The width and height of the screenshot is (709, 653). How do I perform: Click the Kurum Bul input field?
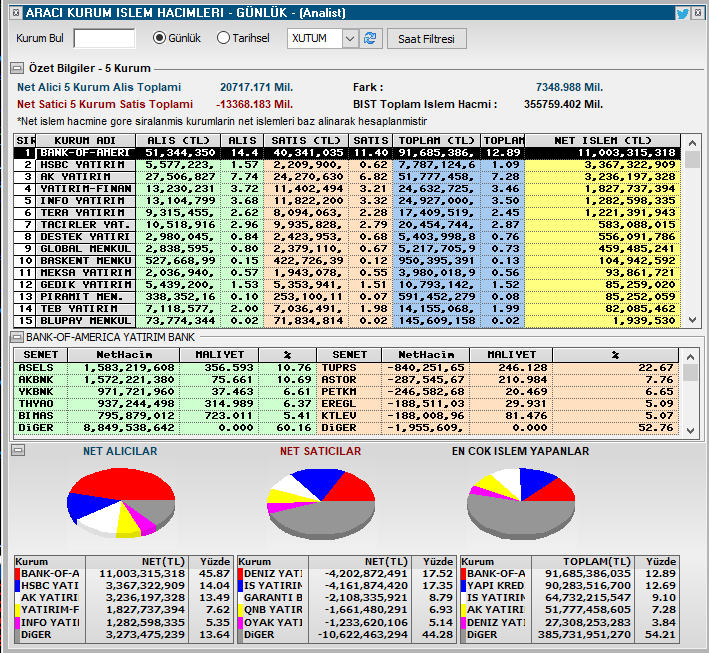point(104,38)
